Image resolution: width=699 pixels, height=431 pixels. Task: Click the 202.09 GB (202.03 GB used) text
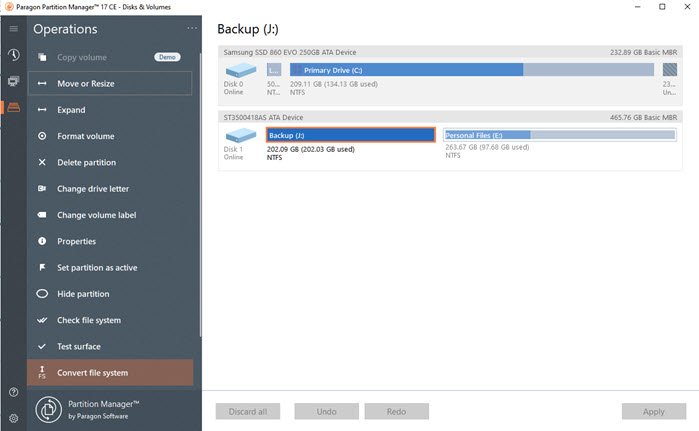[x=311, y=149]
